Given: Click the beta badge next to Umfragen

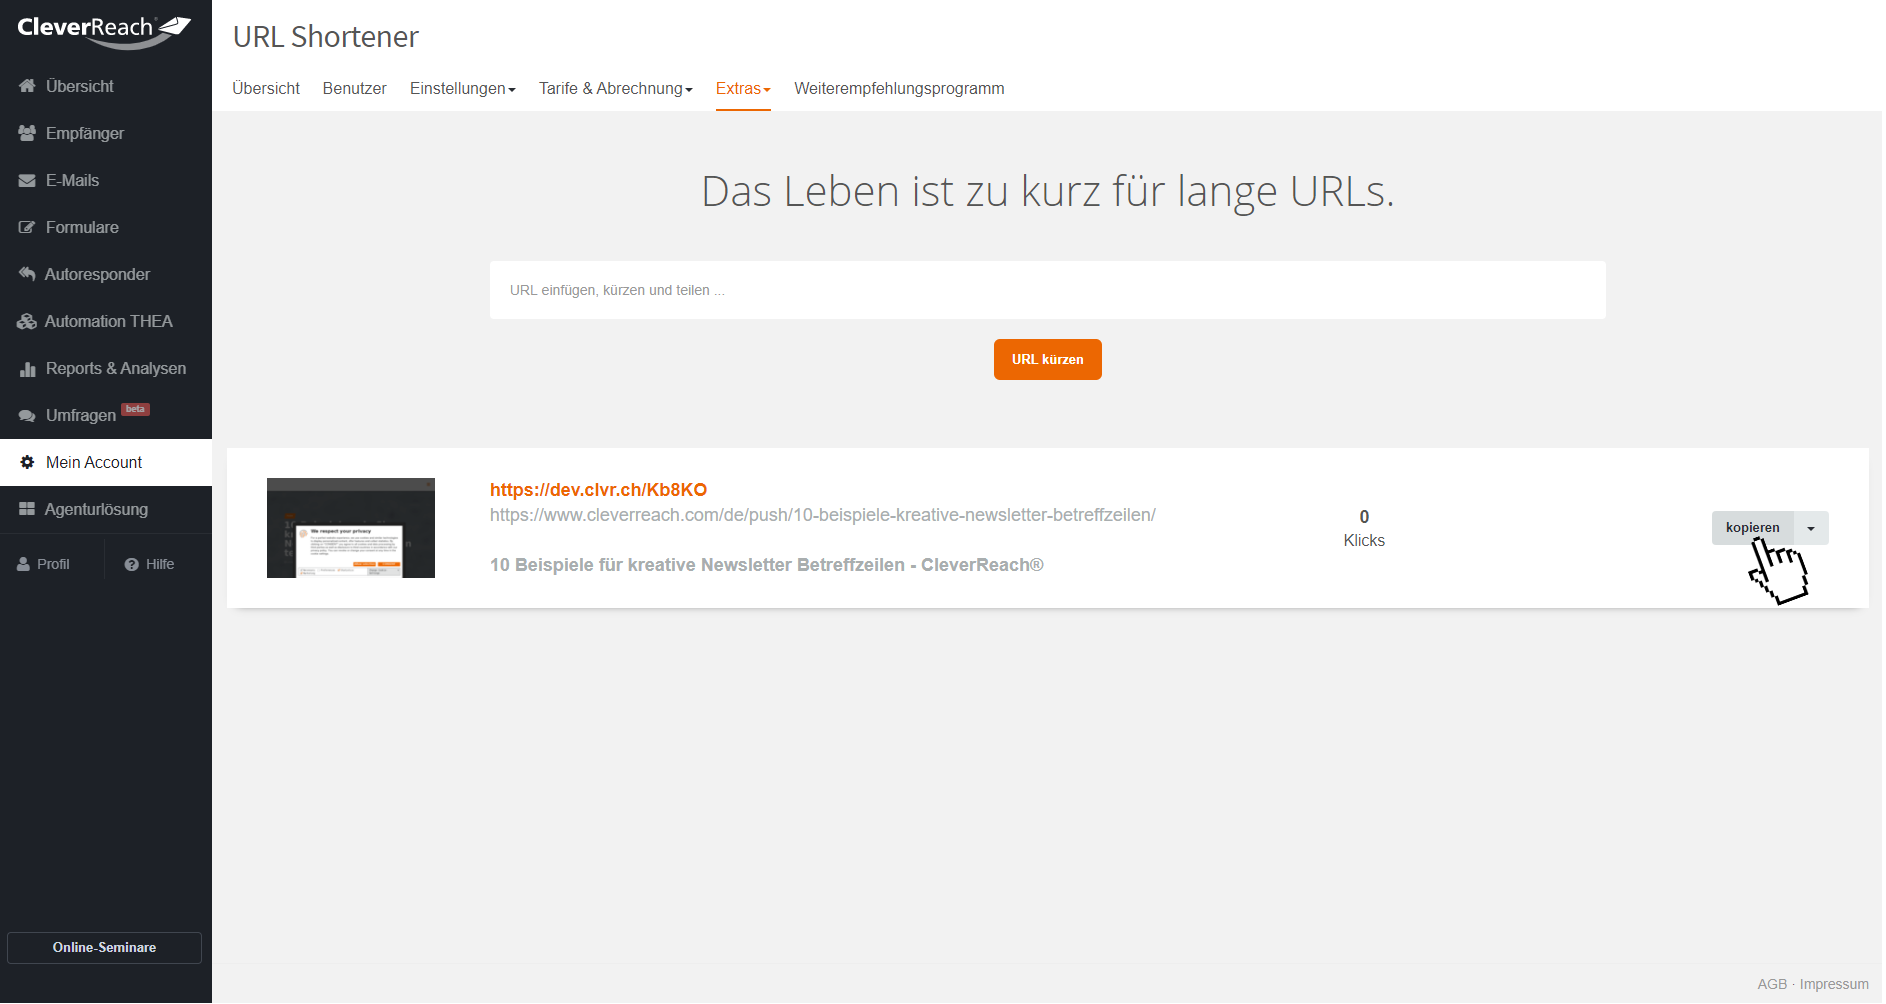Looking at the screenshot, I should (x=135, y=409).
